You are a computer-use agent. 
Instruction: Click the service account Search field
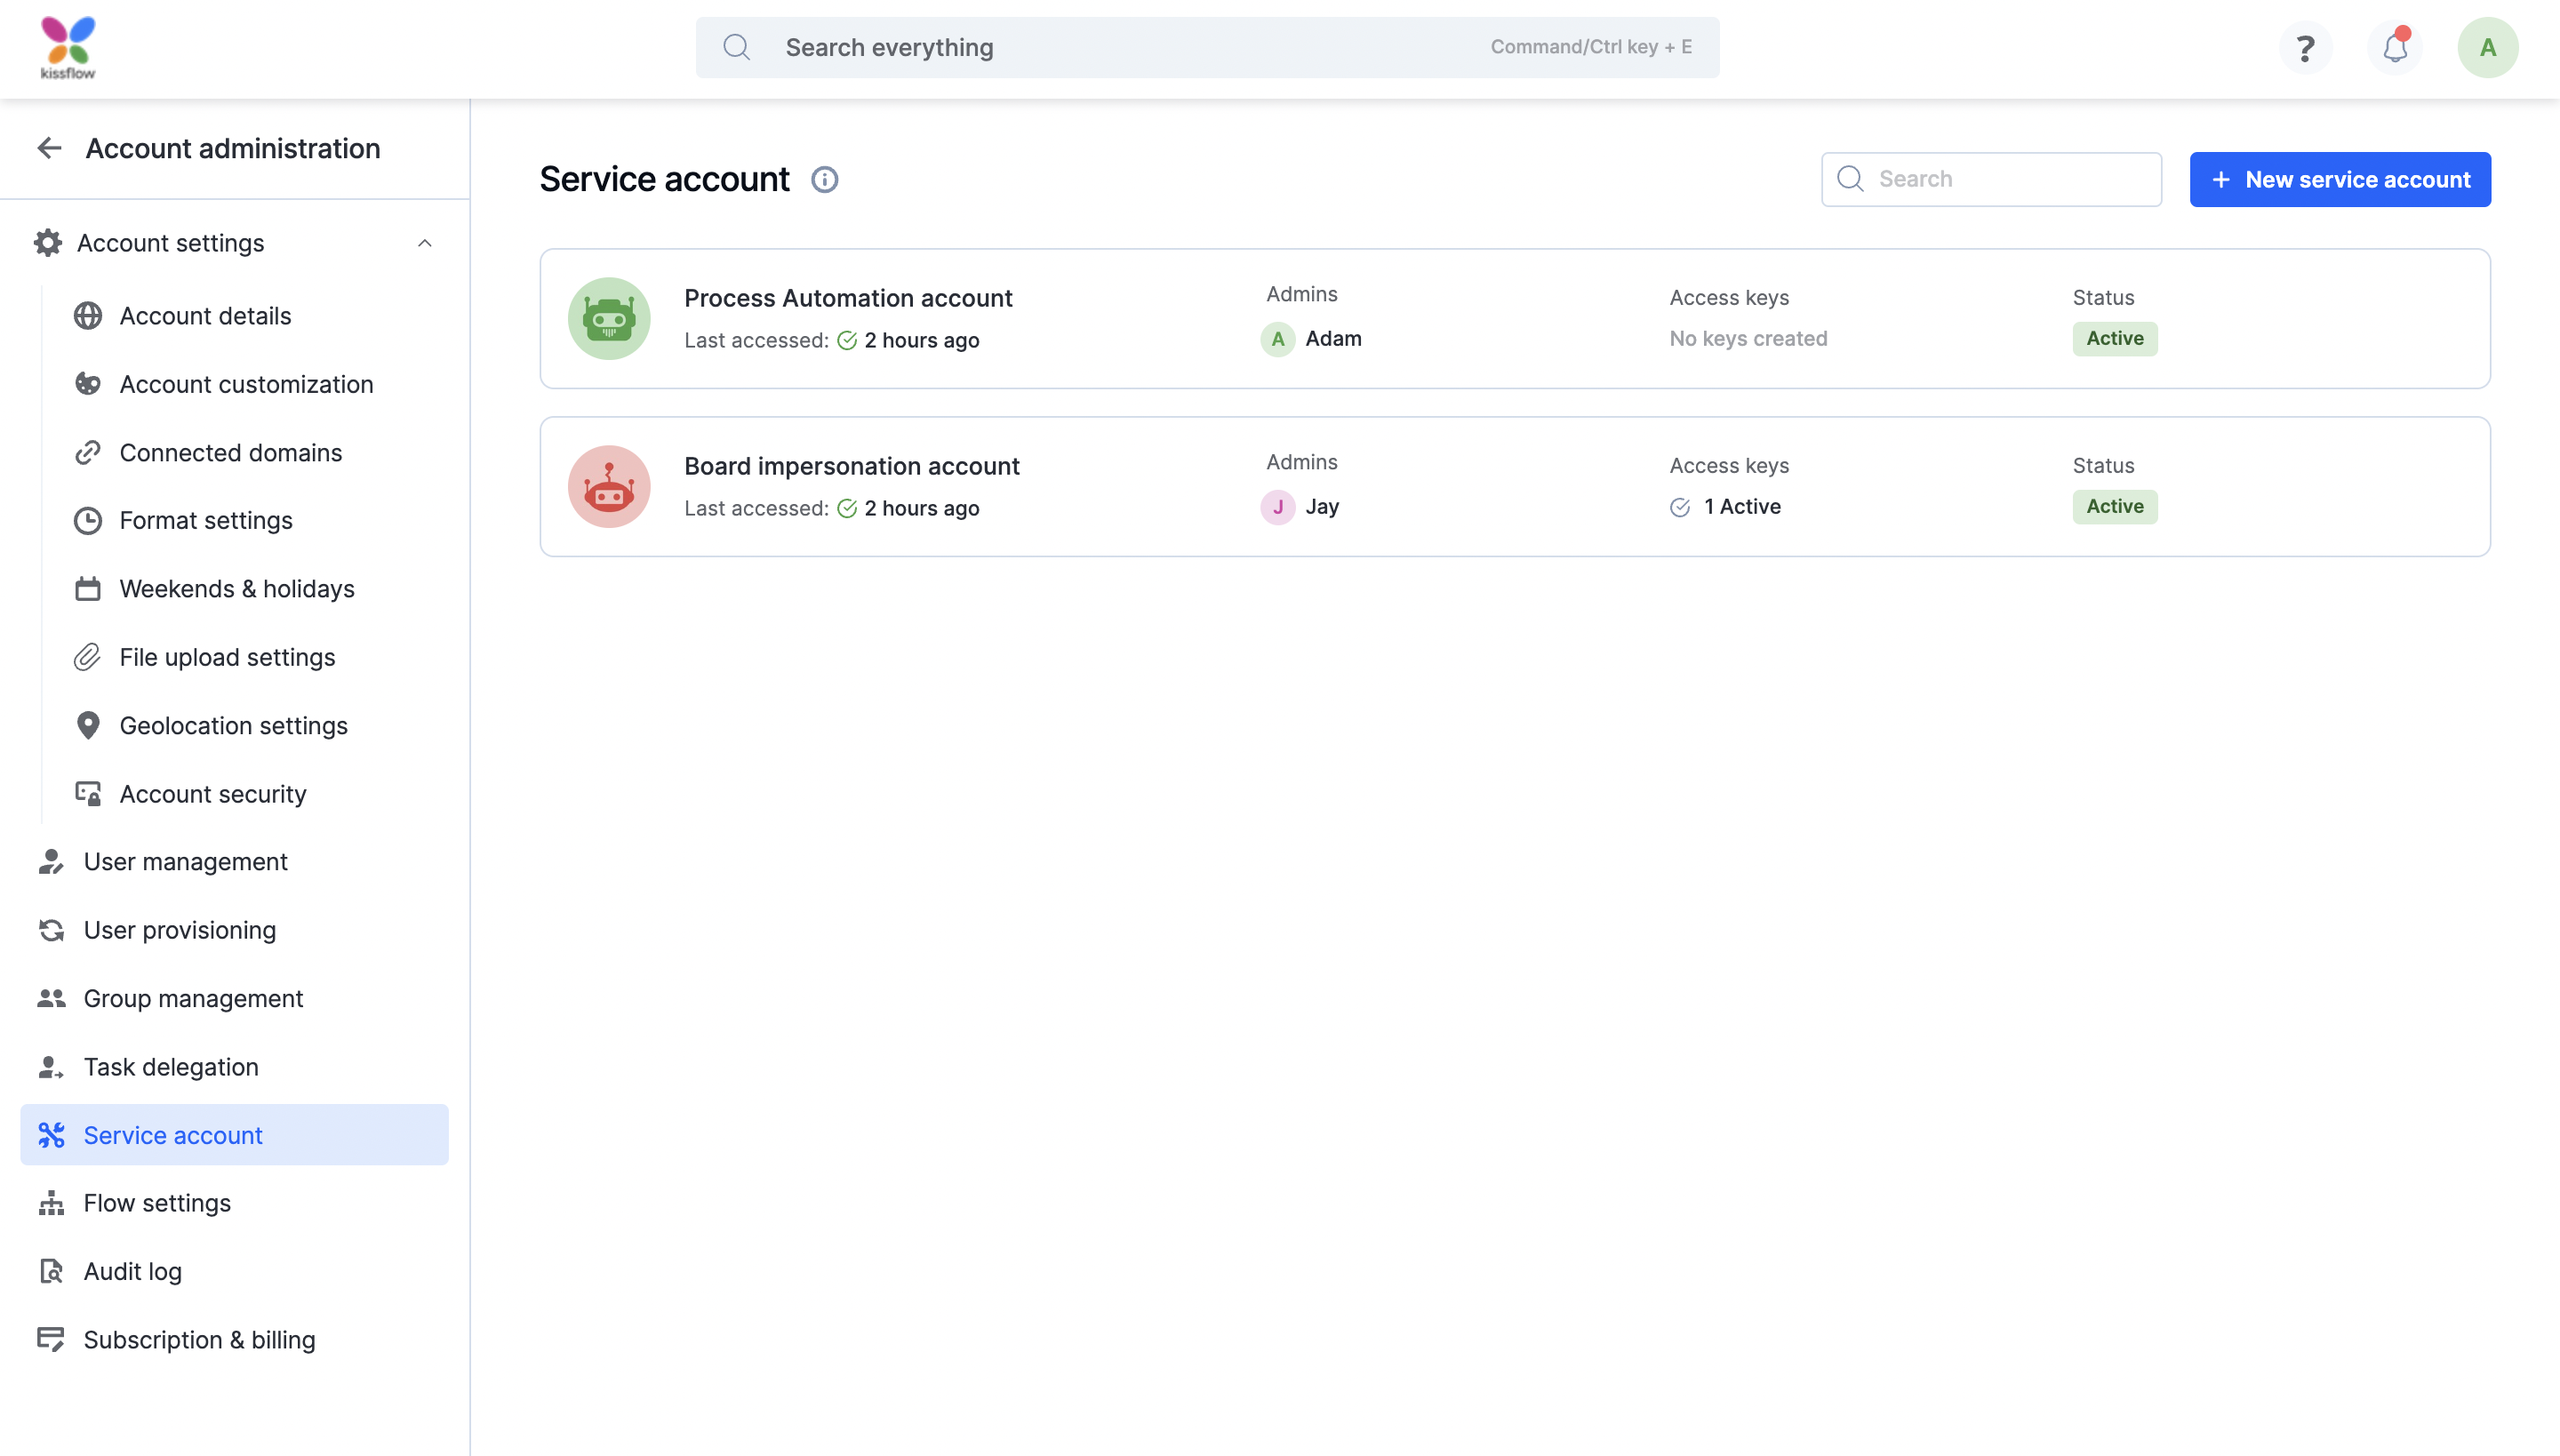point(1991,180)
